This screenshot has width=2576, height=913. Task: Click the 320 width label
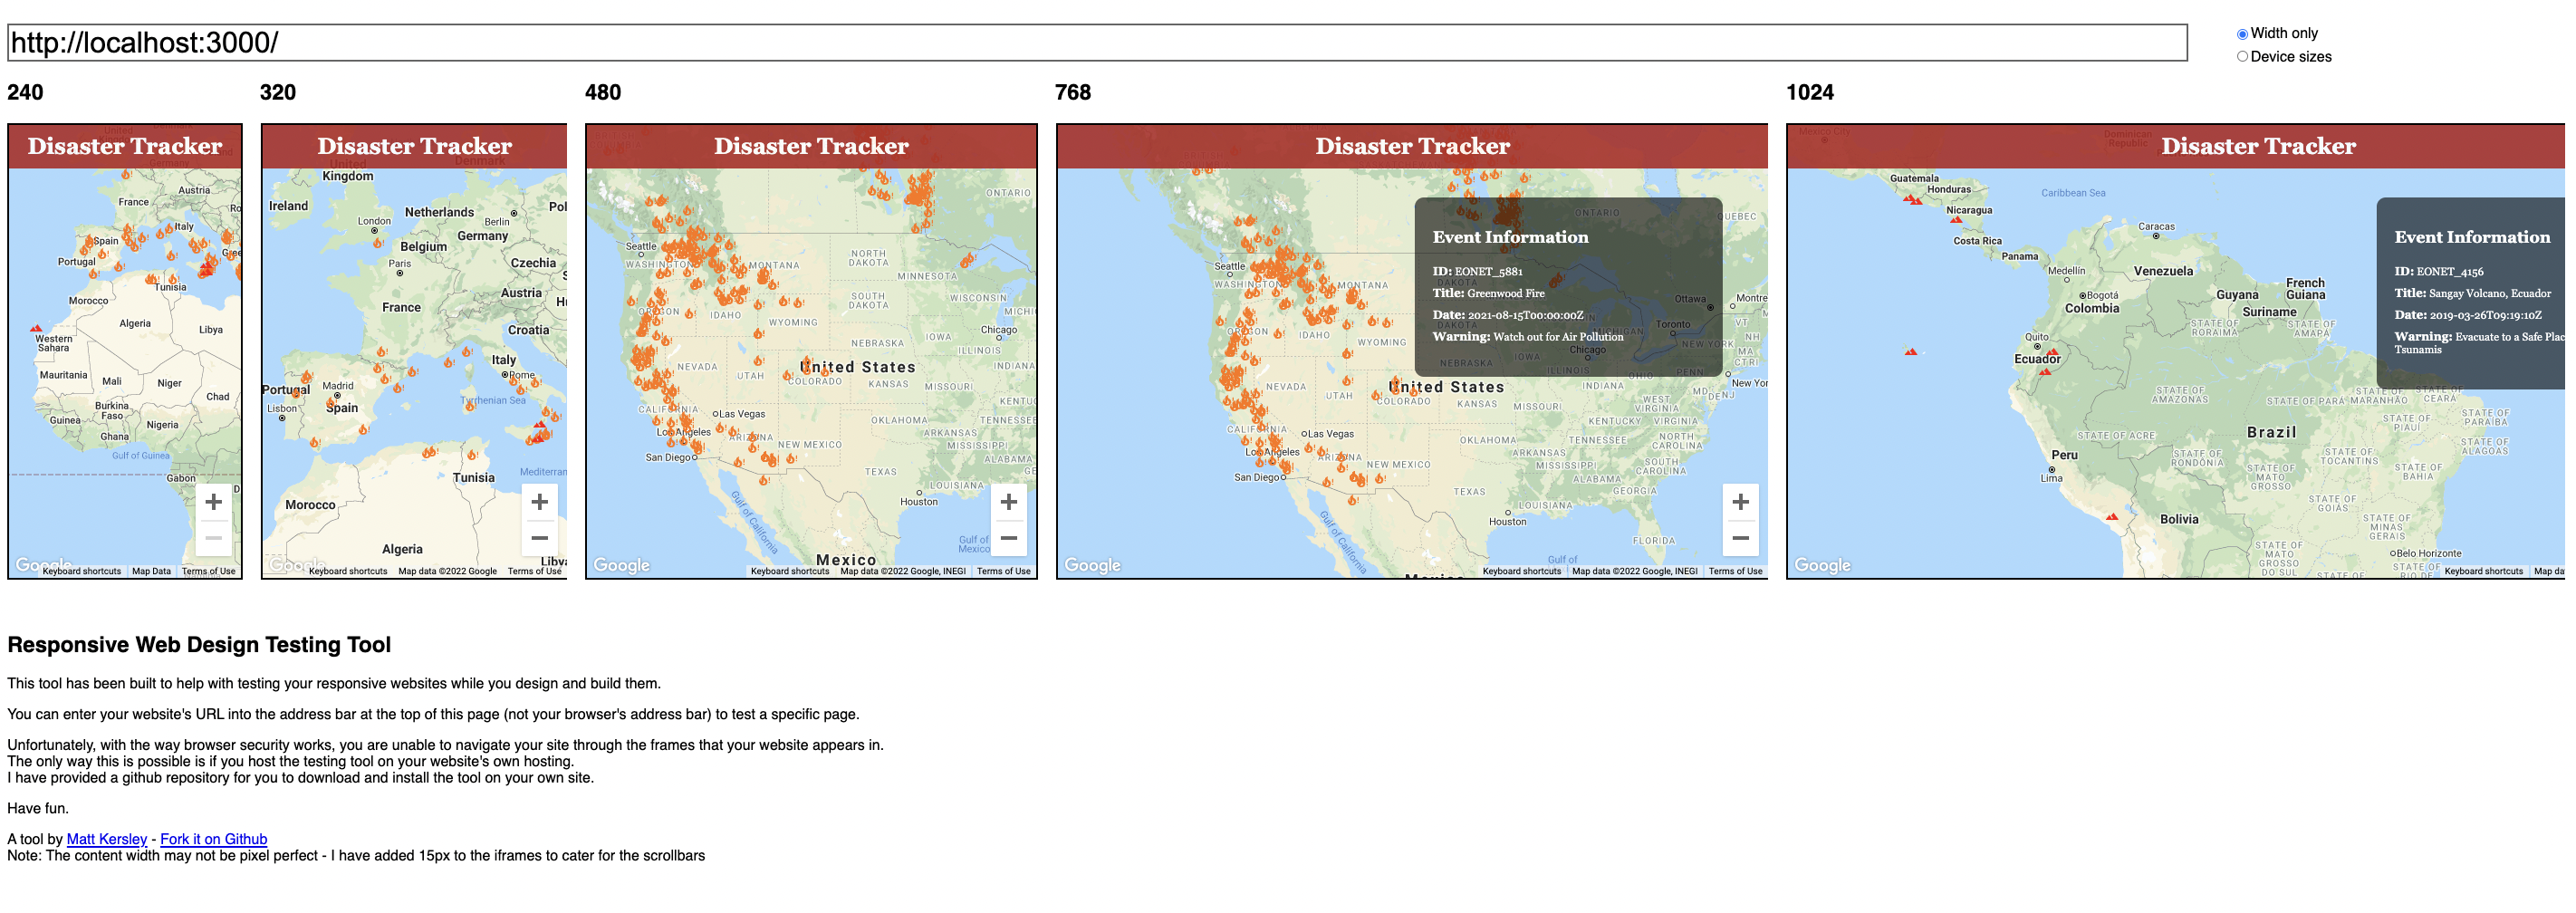(278, 92)
